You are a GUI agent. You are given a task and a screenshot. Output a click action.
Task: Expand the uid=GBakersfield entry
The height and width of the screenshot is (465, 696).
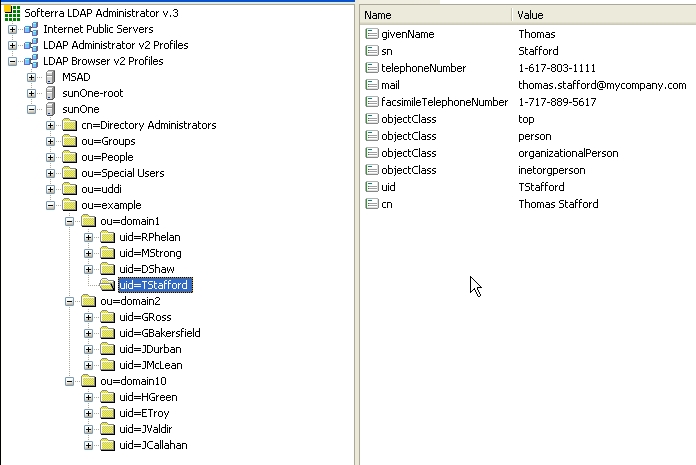(x=88, y=333)
